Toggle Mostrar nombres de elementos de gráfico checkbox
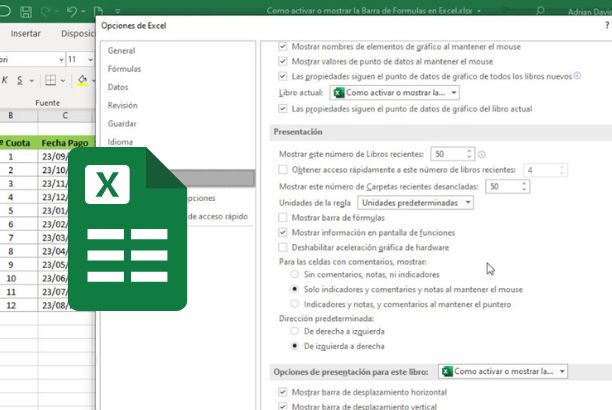Screen dimensions: 612x410 (283, 46)
